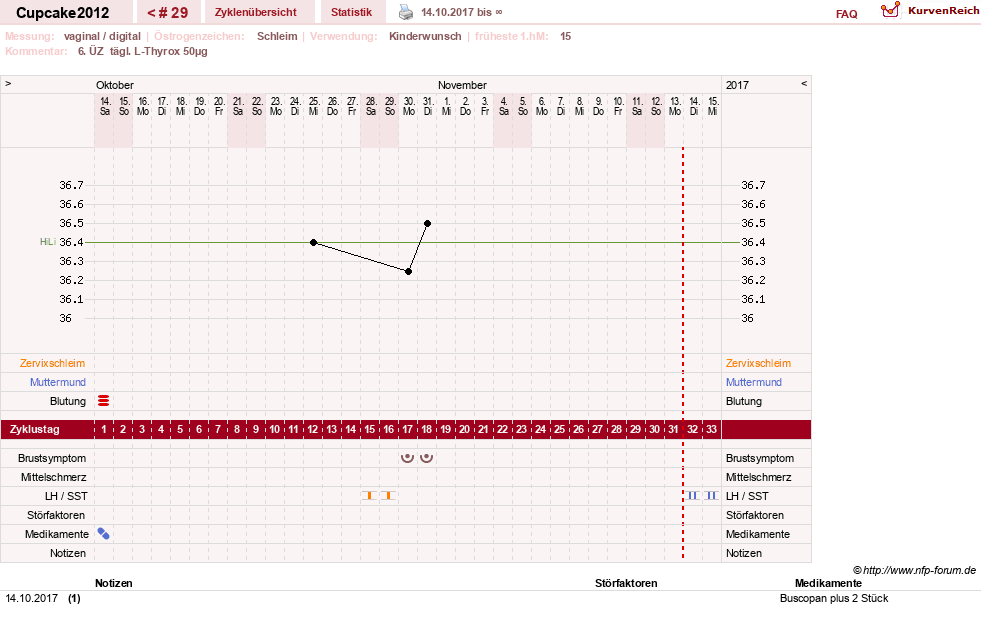Click cycle day 1 in Zyklustag row
Viewport: 981px width, 622px height.
[x=104, y=429]
